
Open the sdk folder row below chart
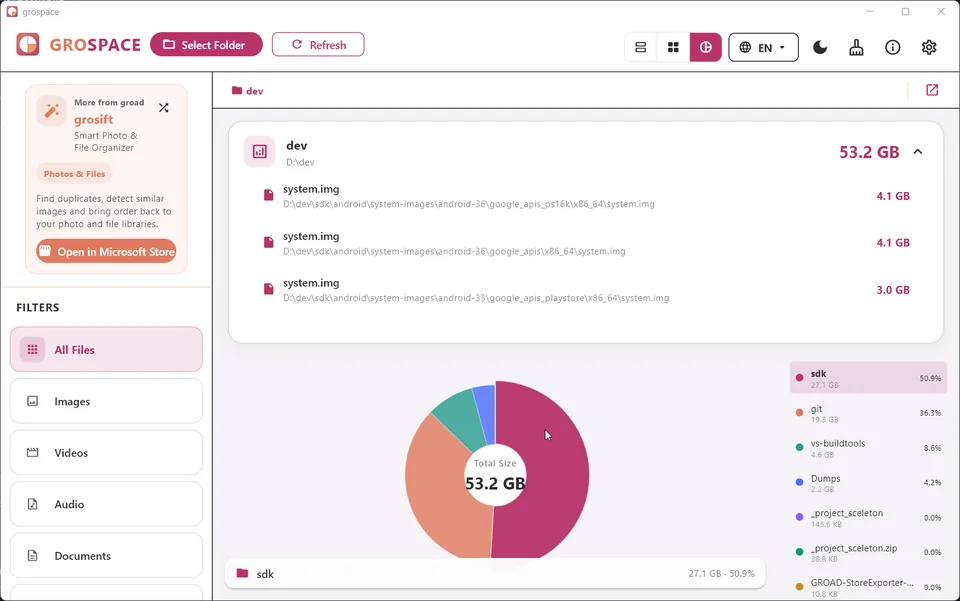tap(495, 573)
